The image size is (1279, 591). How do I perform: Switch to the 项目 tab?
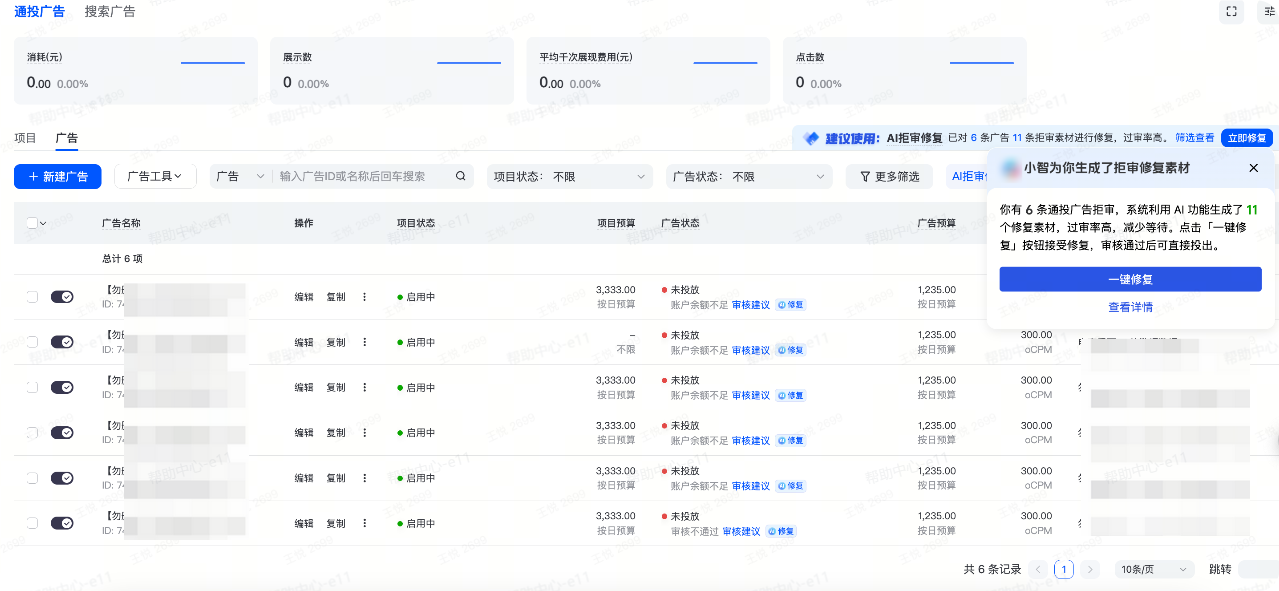coord(25,138)
